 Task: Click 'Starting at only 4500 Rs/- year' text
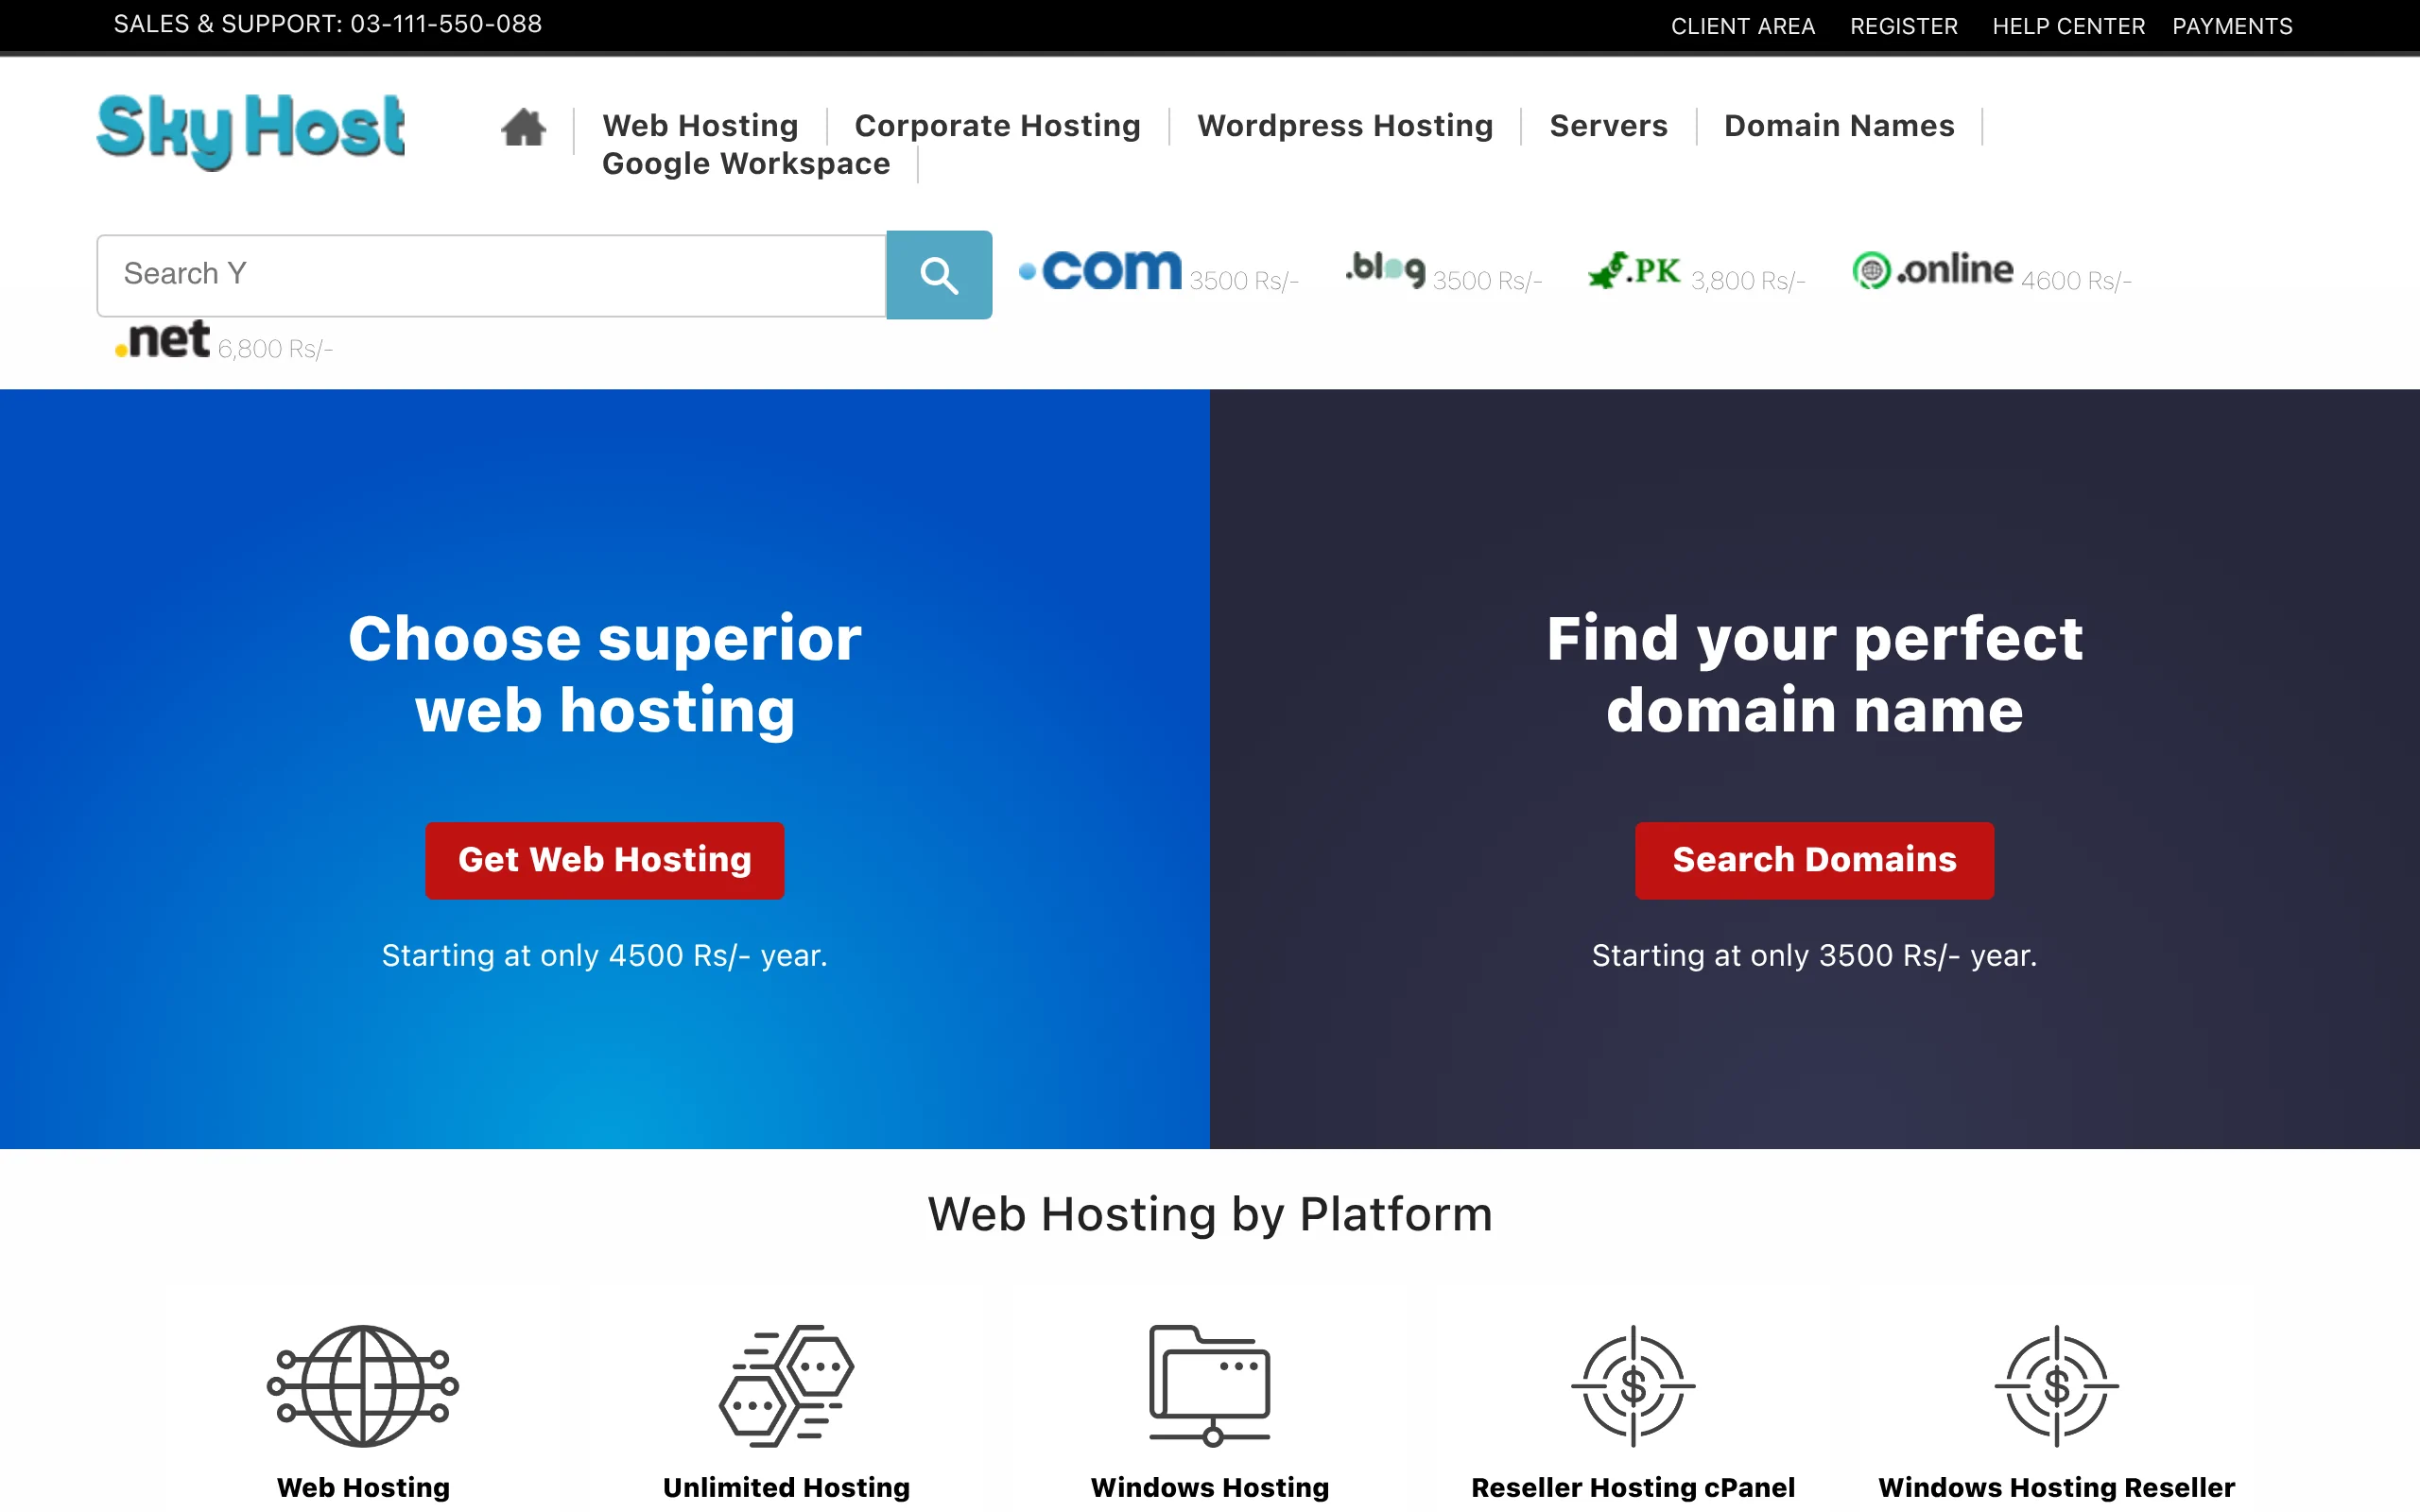pyautogui.click(x=605, y=955)
